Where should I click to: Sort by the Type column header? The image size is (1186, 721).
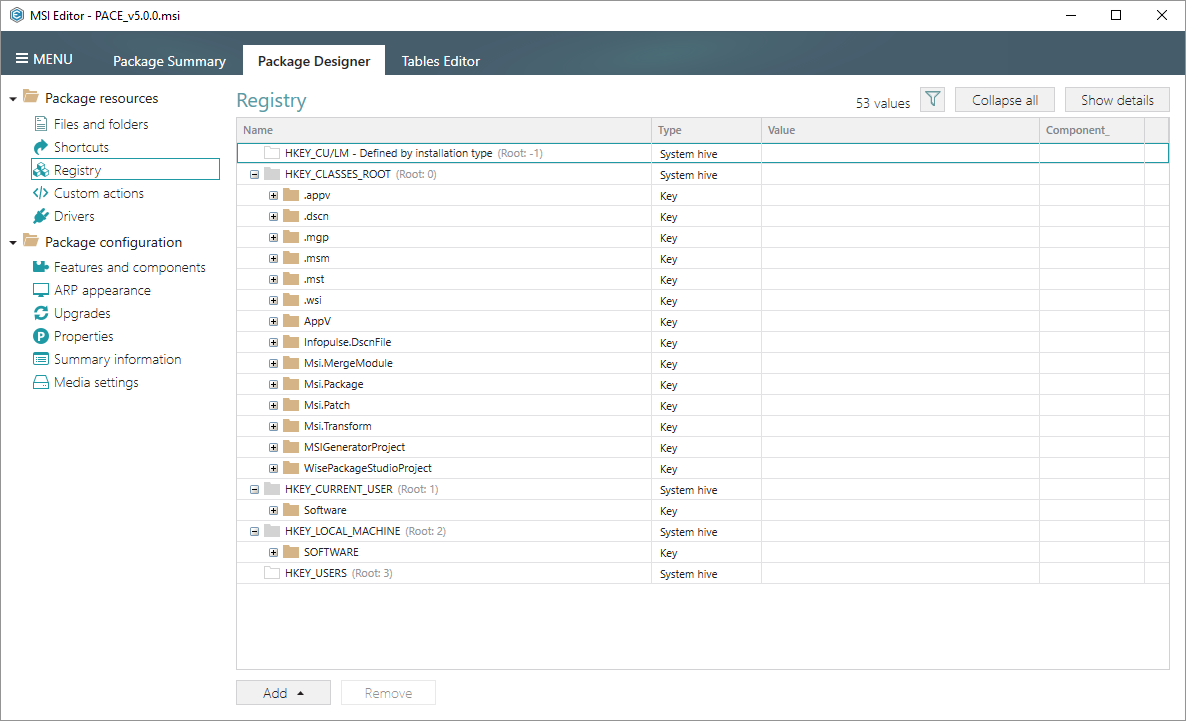point(706,130)
